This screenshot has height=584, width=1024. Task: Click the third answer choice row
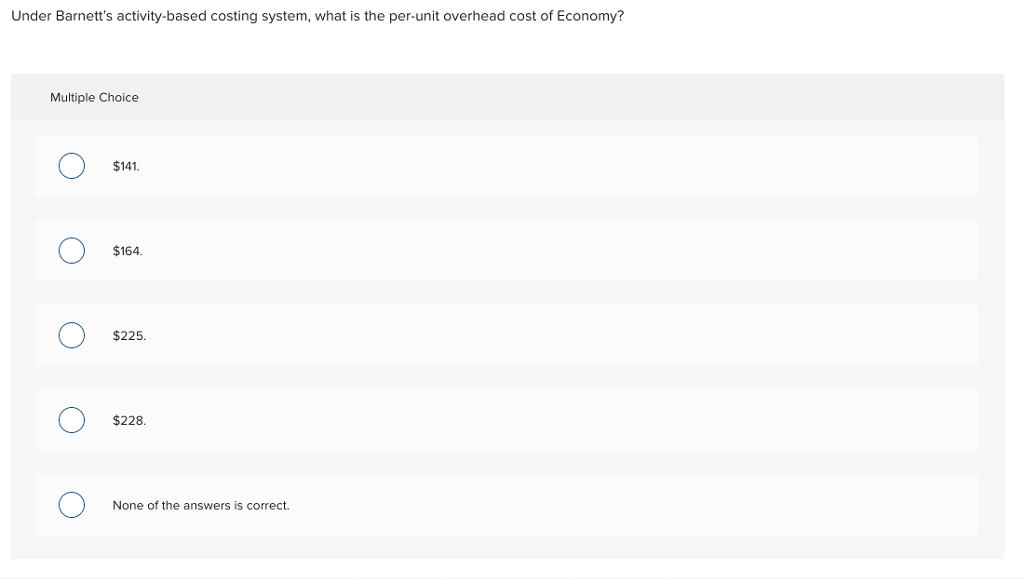[x=500, y=335]
